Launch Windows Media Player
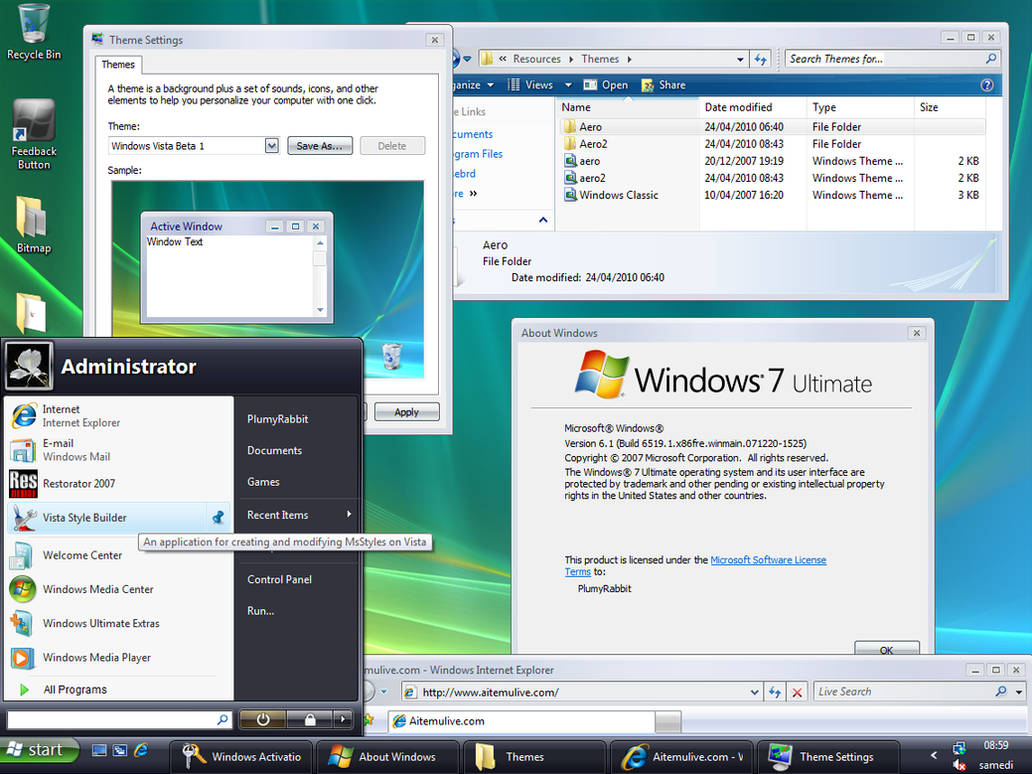The height and width of the screenshot is (774, 1032). [x=95, y=657]
